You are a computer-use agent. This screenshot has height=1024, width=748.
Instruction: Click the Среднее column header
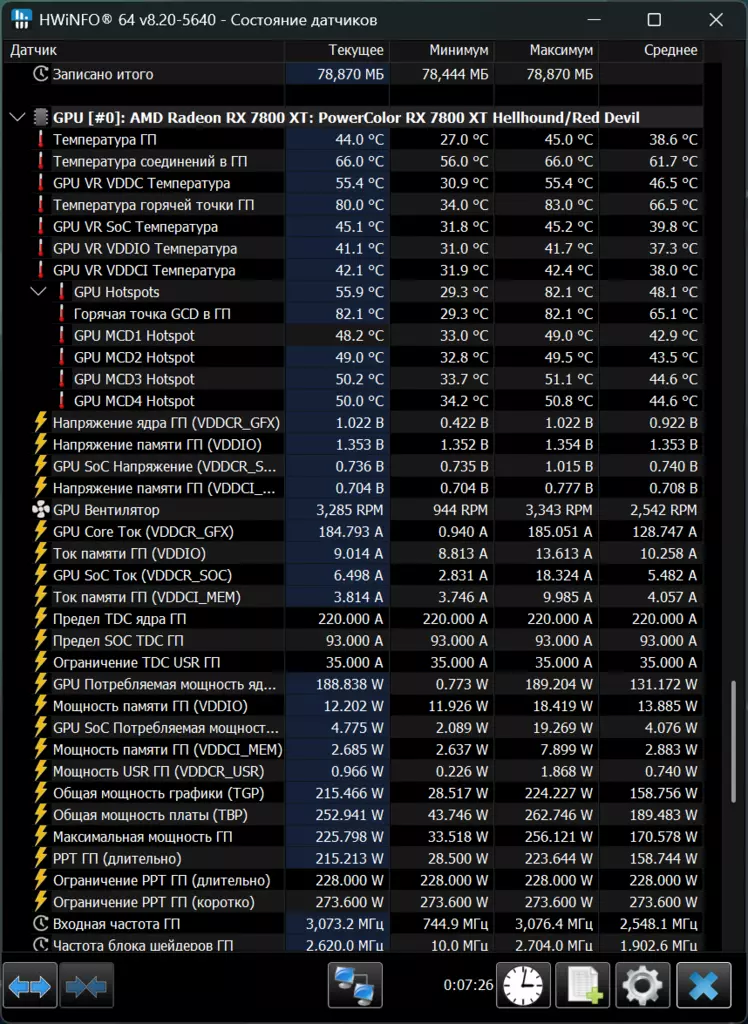click(x=651, y=50)
